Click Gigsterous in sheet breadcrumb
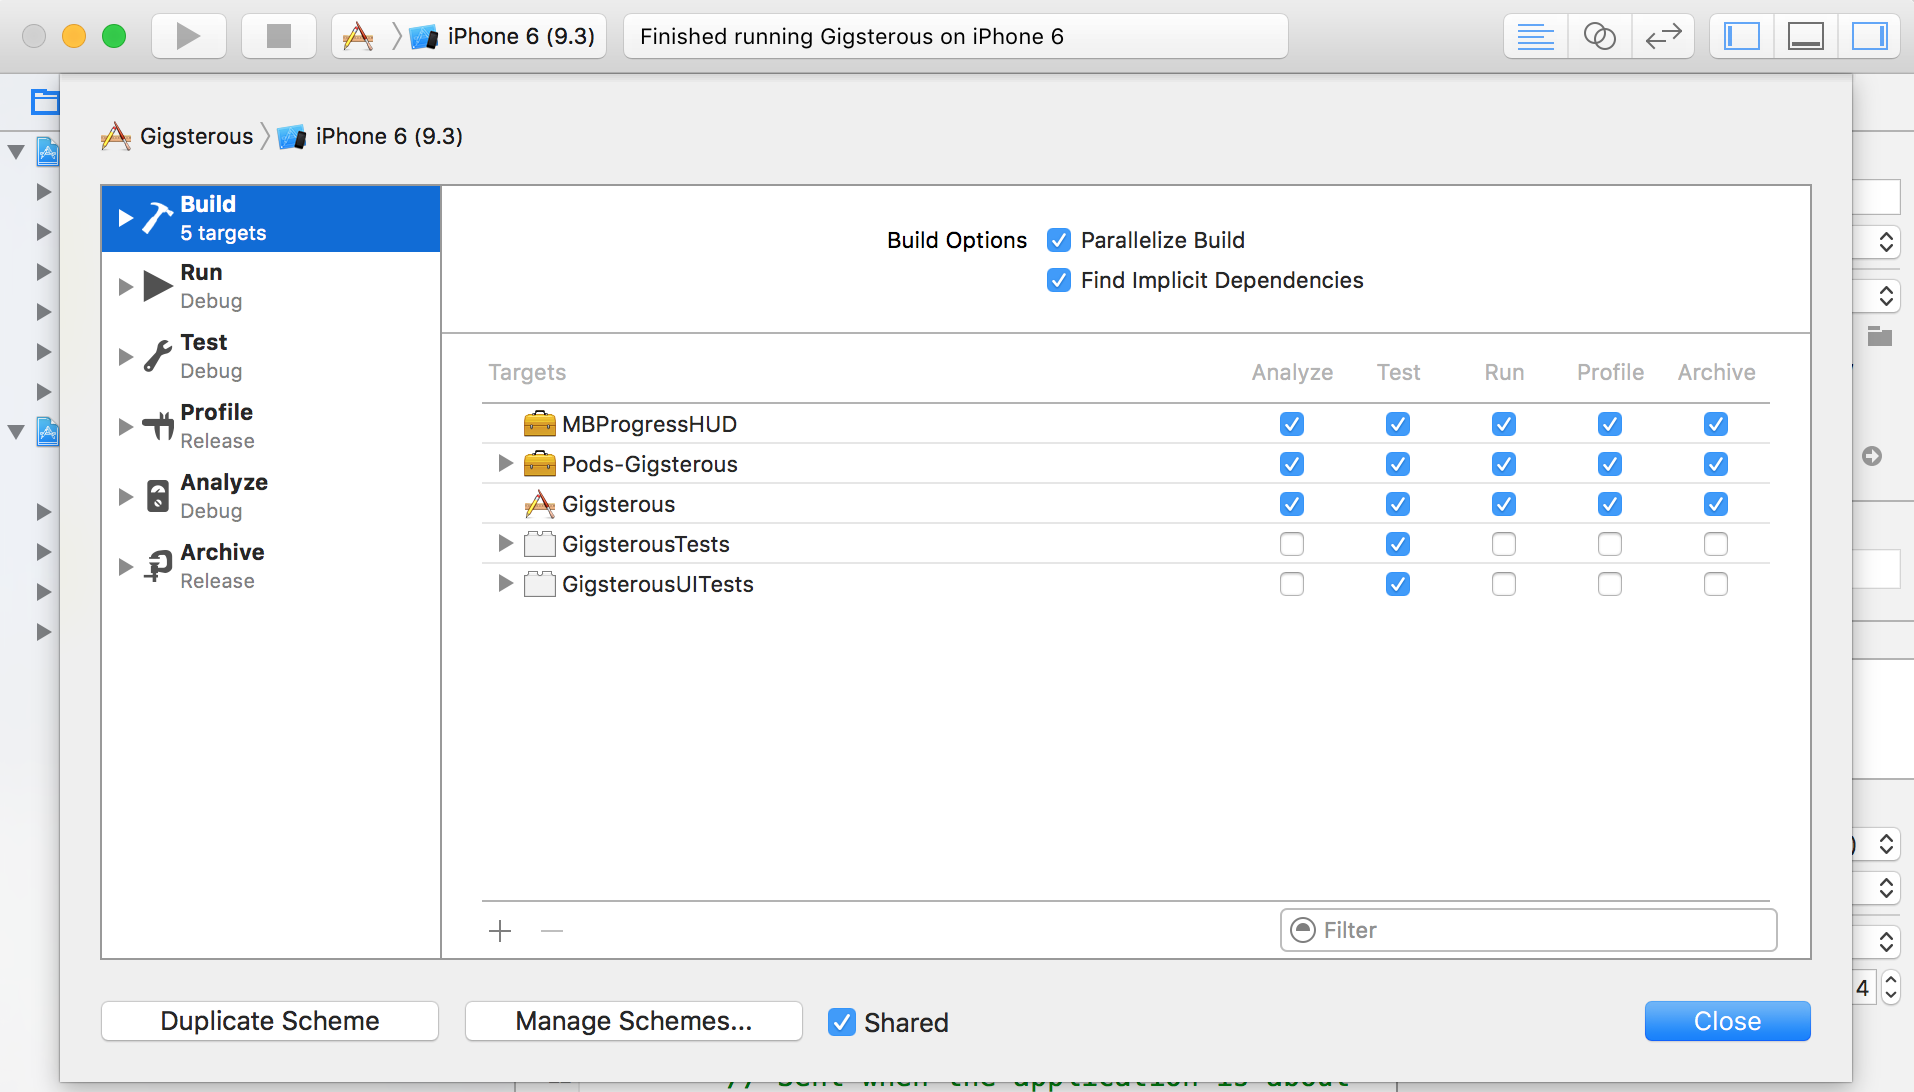The height and width of the screenshot is (1092, 1914). [178, 136]
